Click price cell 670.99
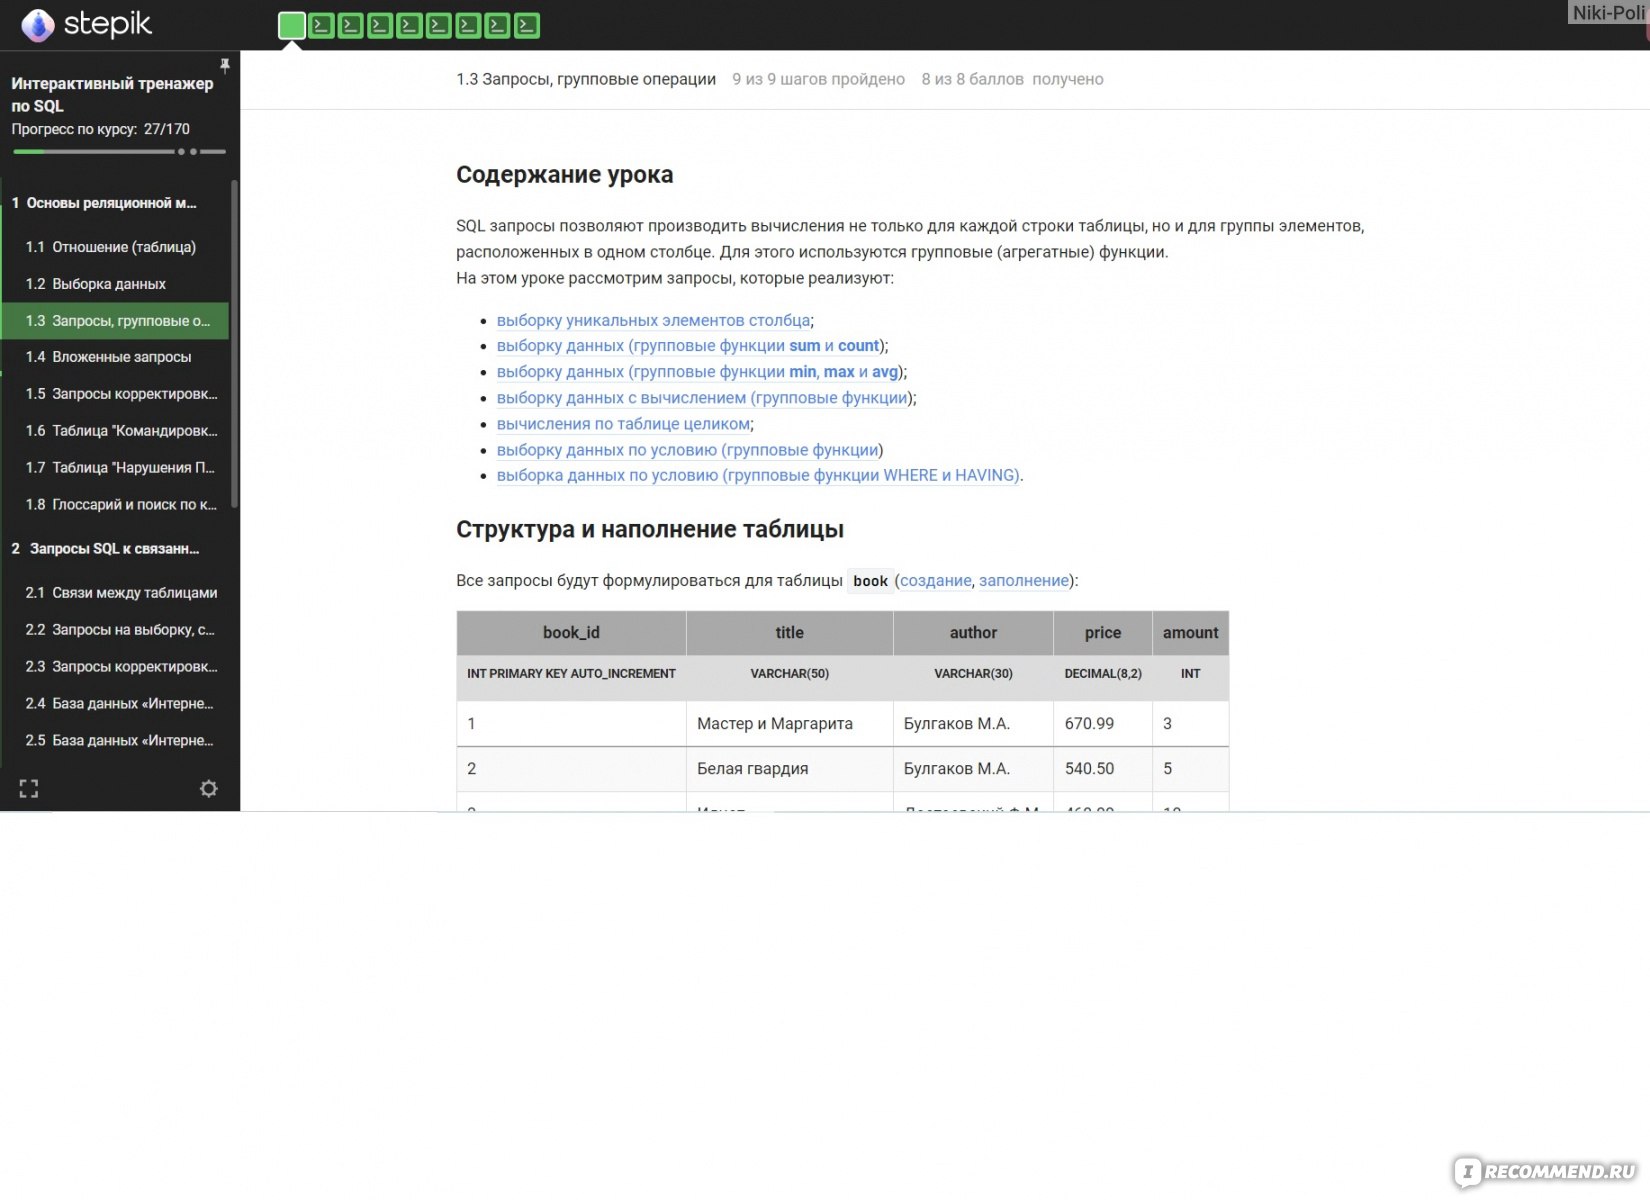Screen dimensions: 1650x1200 [1103, 724]
